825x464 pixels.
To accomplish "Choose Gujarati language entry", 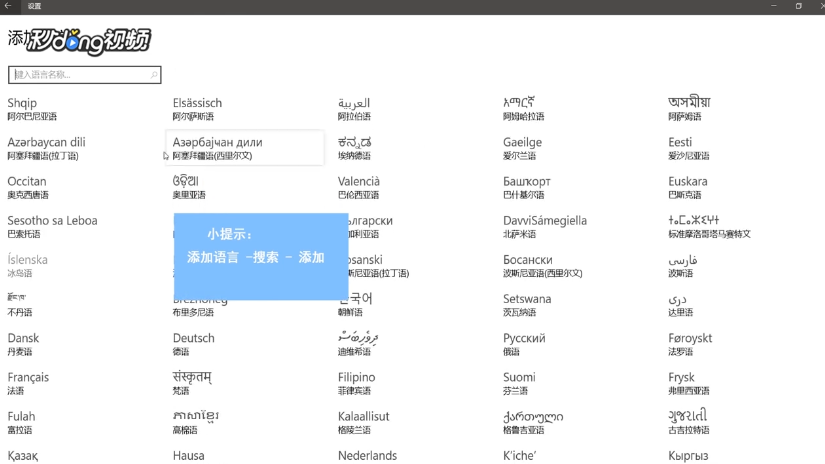I will click(x=689, y=422).
